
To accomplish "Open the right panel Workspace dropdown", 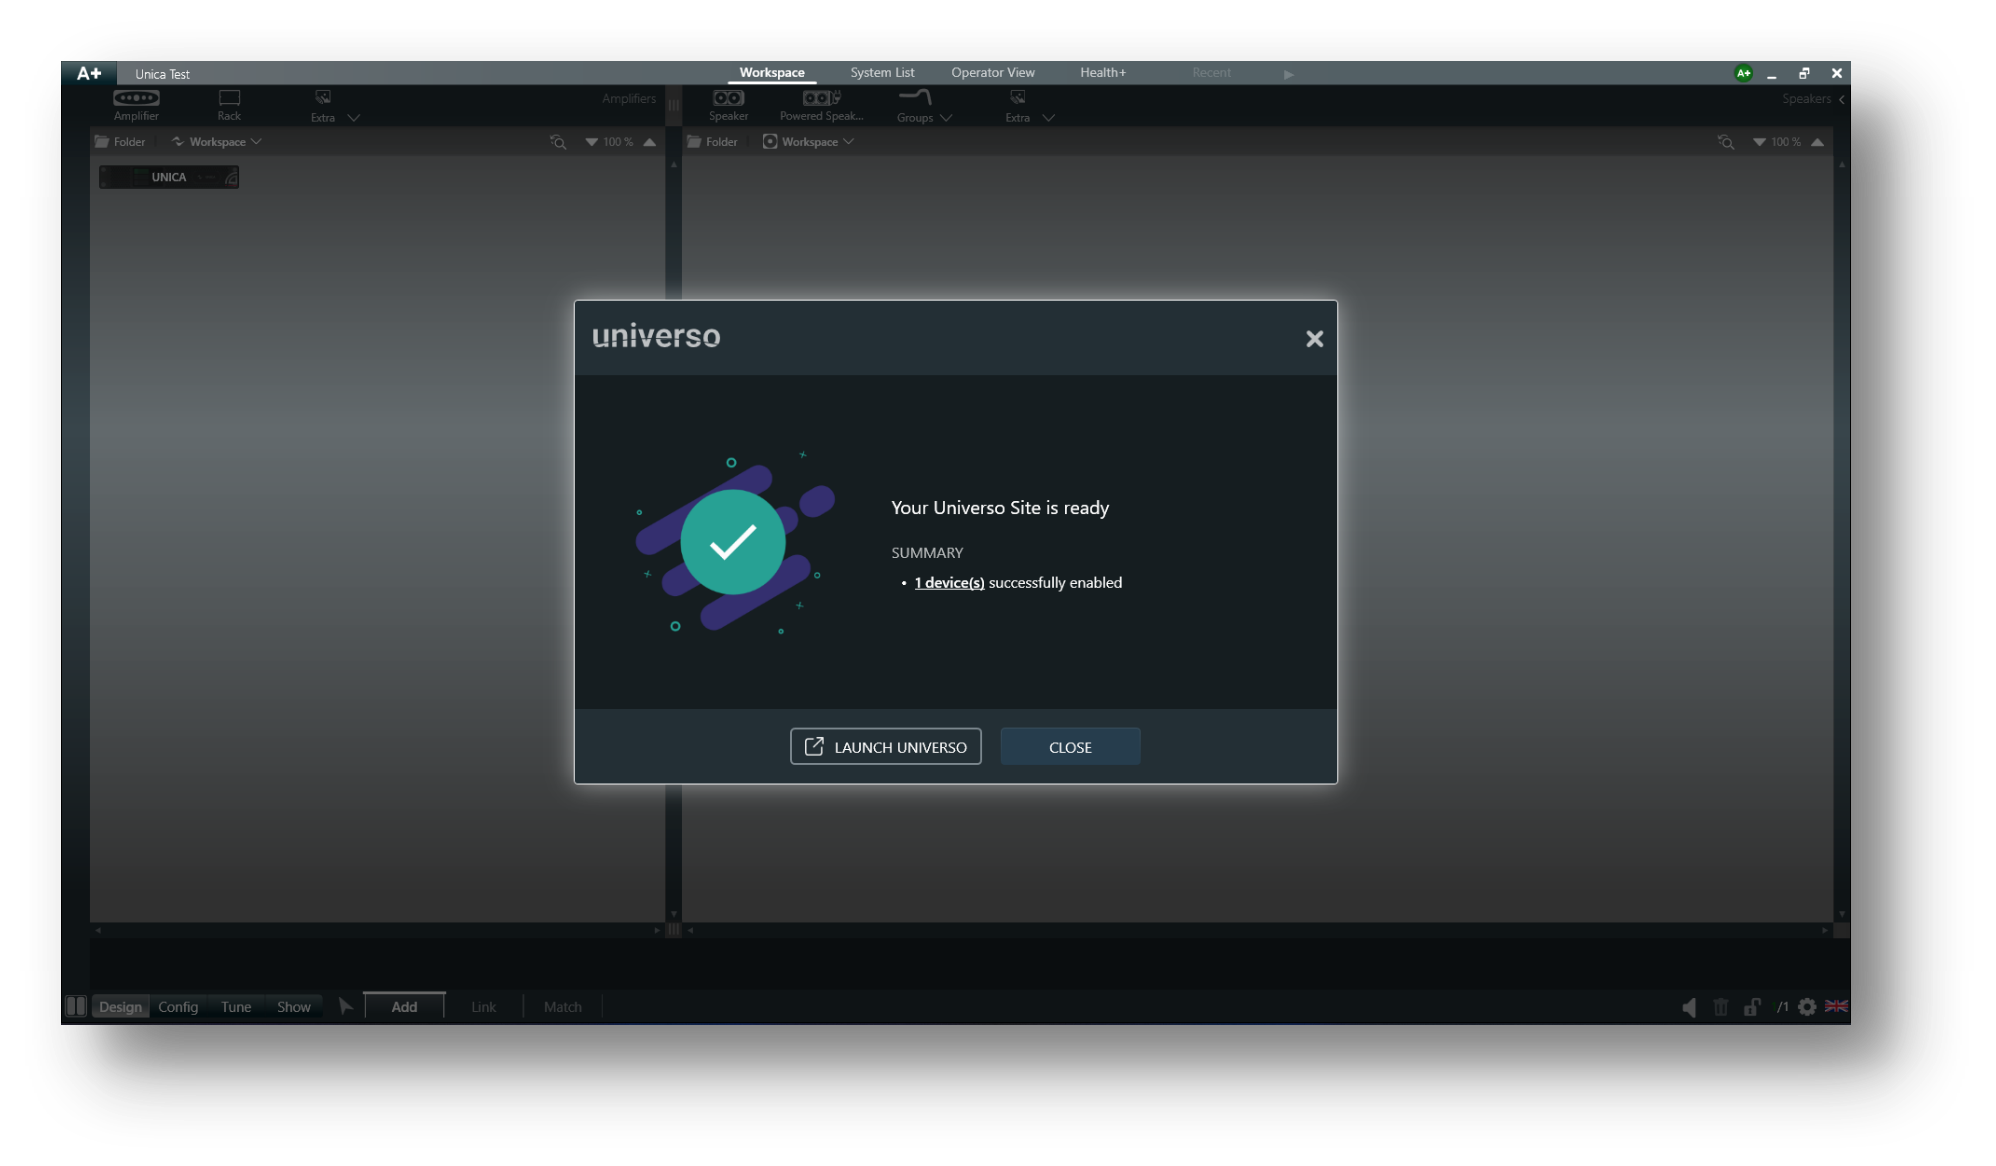I will (x=809, y=142).
